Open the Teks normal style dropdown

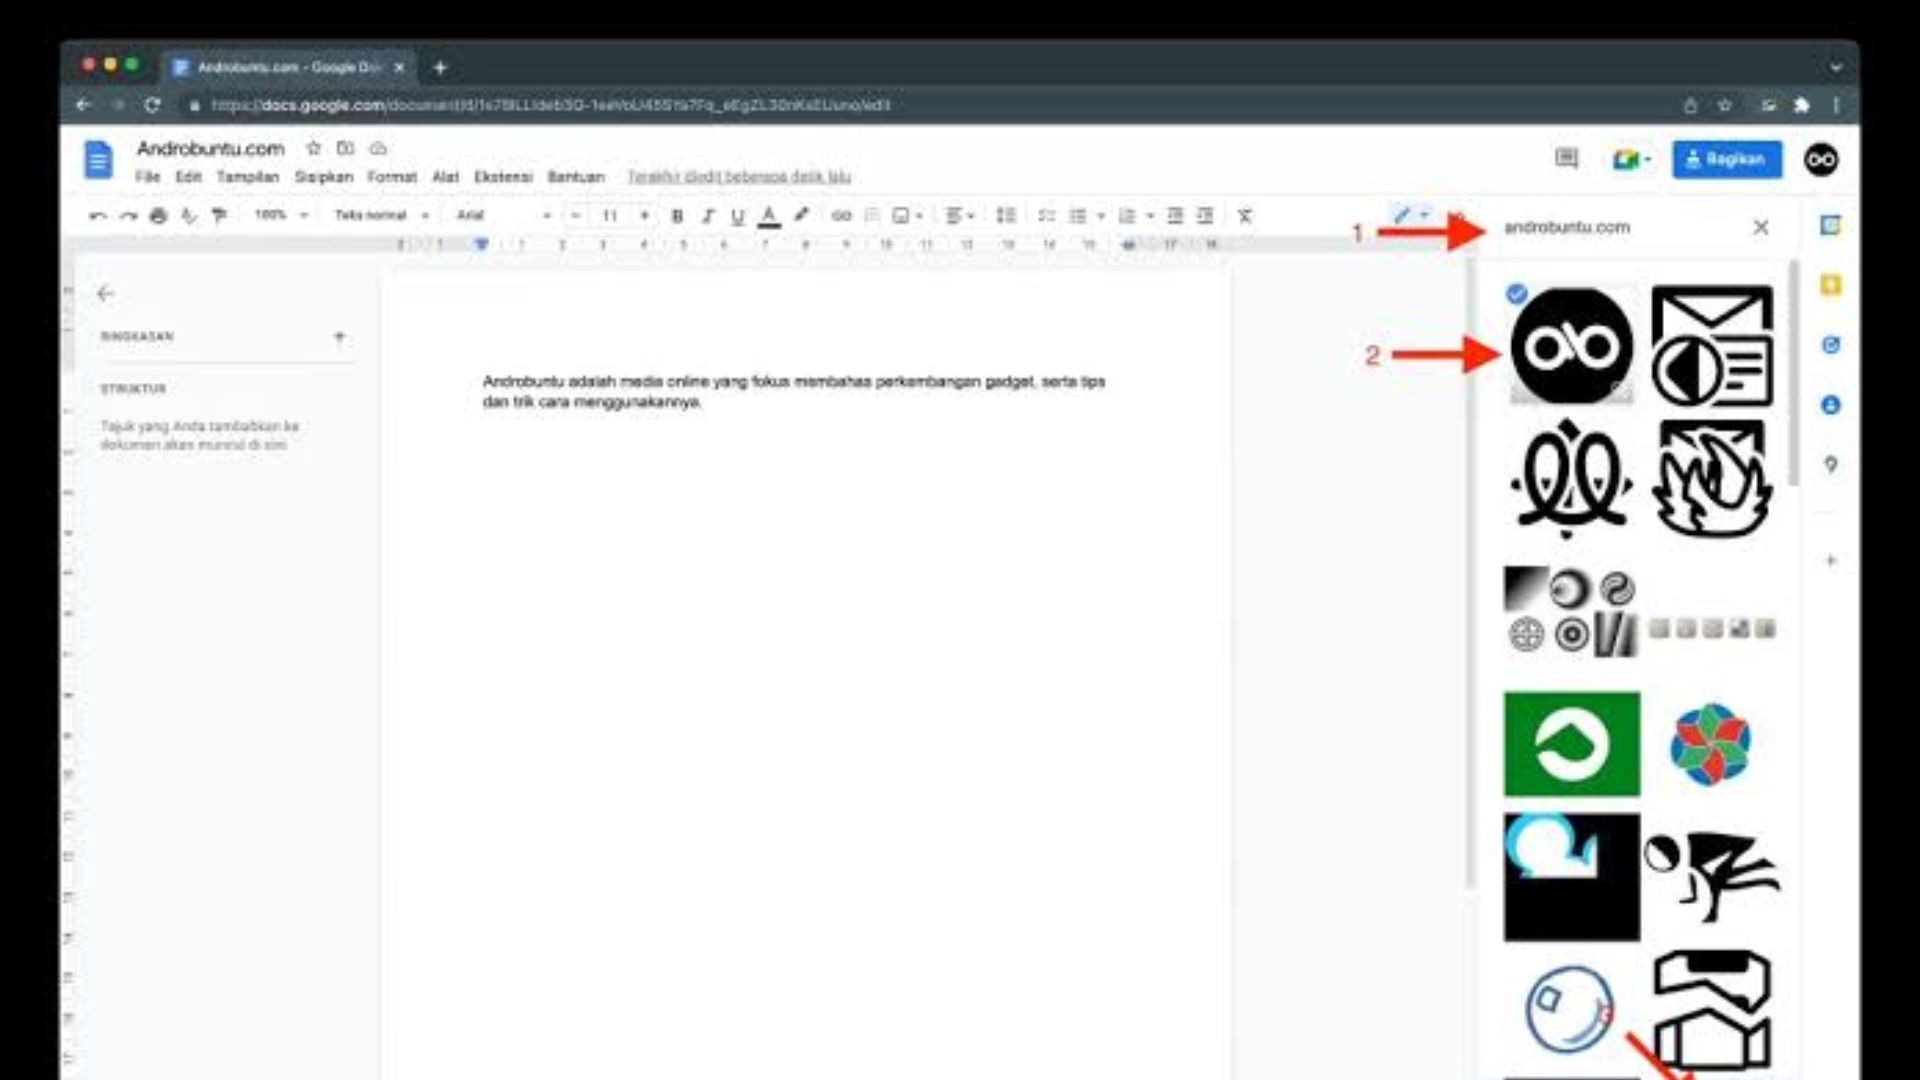(x=381, y=215)
